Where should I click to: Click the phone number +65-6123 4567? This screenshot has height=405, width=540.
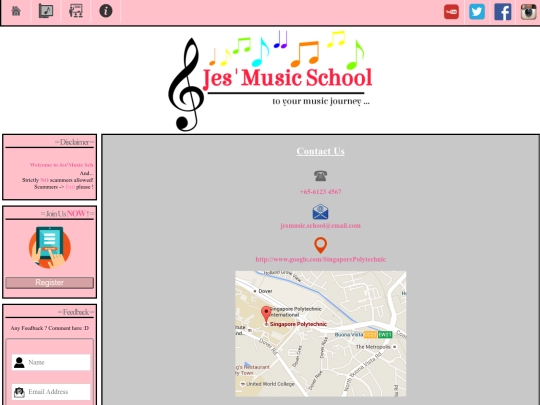click(320, 192)
